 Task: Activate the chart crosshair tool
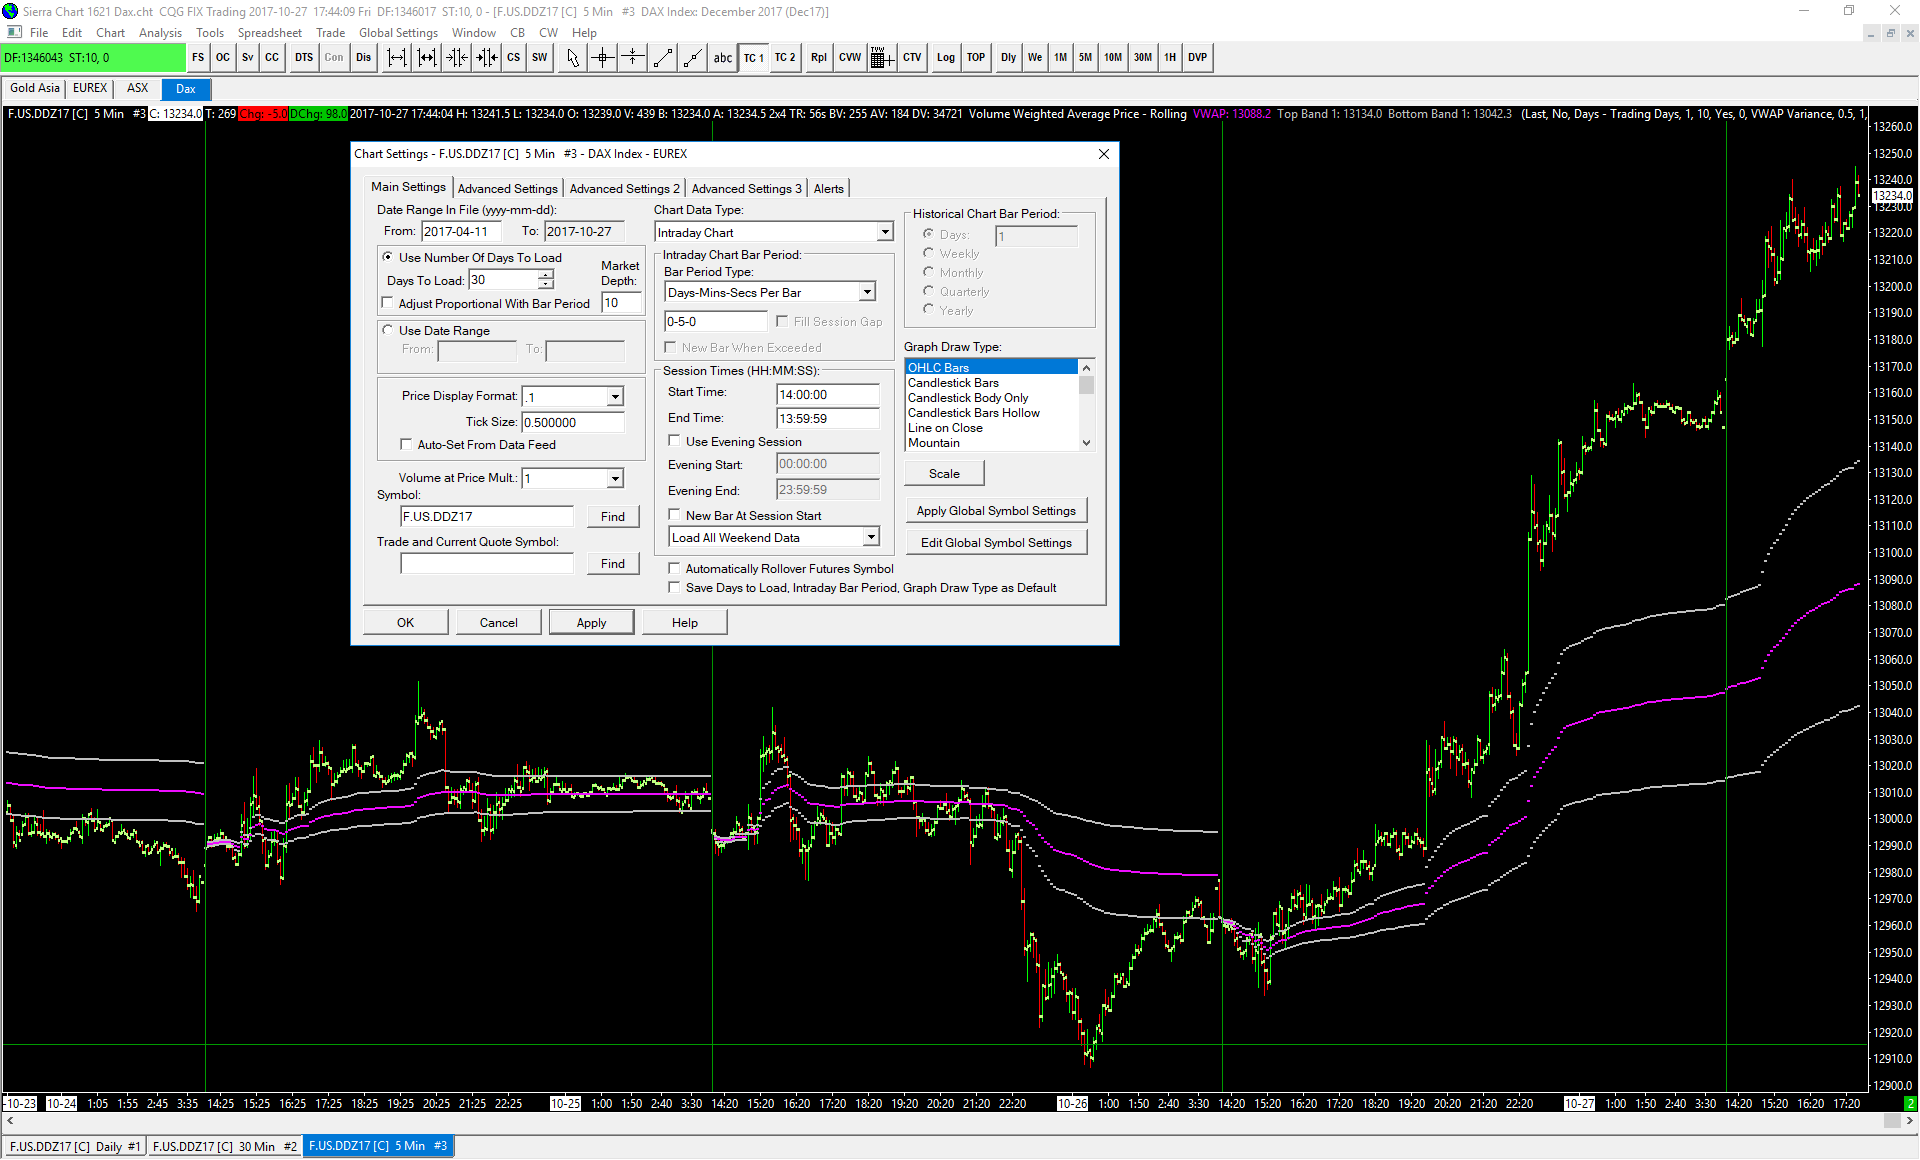click(603, 58)
